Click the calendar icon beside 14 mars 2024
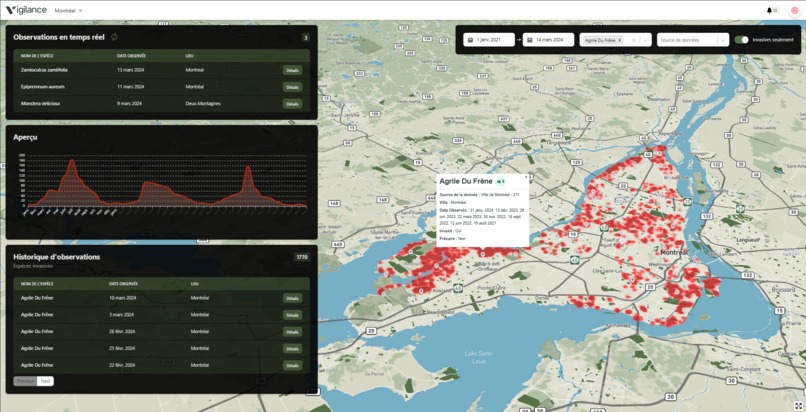 (x=529, y=40)
